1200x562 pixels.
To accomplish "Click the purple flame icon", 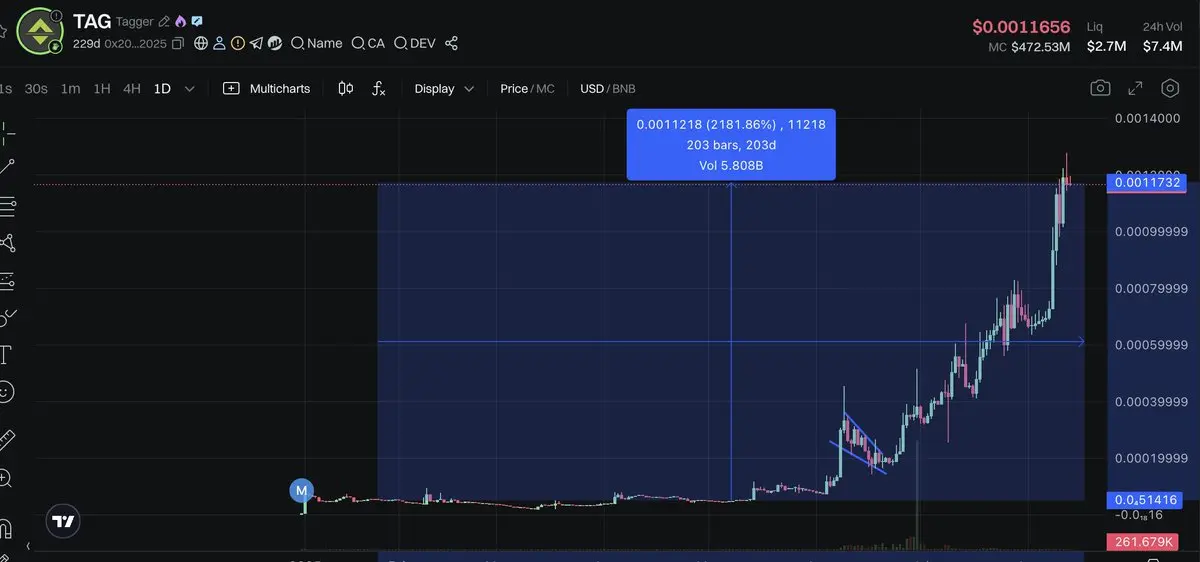I will click(x=180, y=21).
